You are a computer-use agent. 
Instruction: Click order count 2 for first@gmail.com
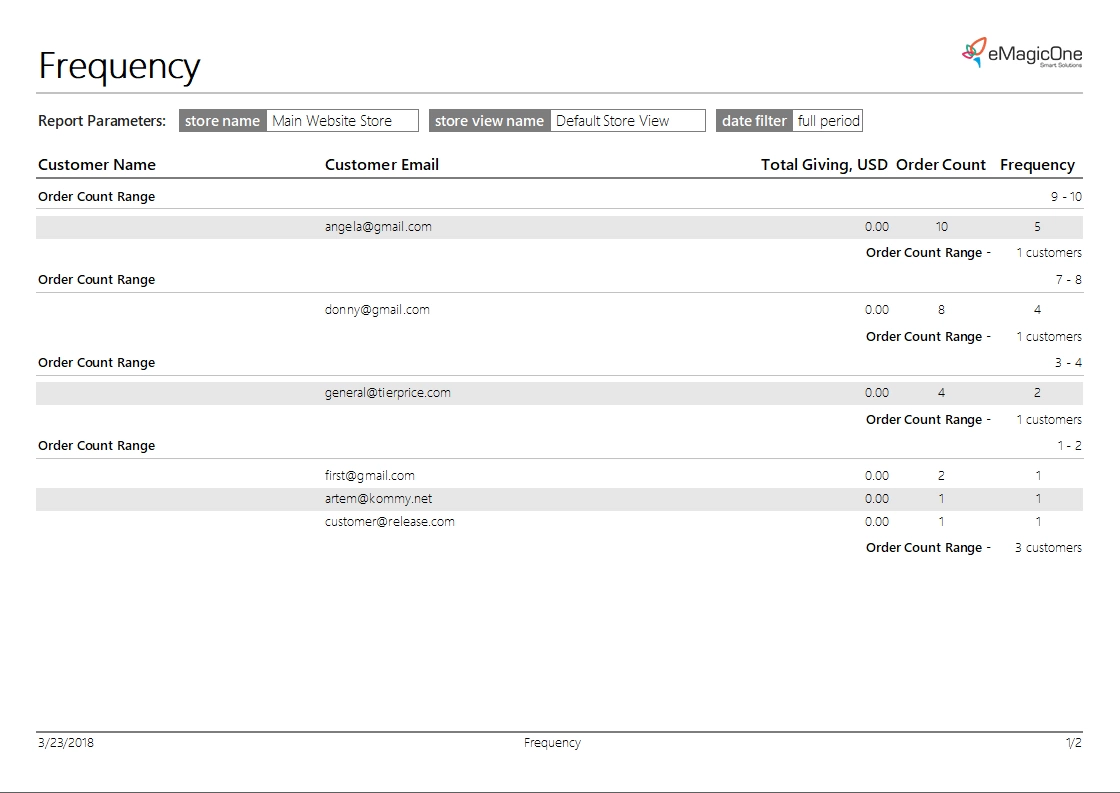coord(941,475)
